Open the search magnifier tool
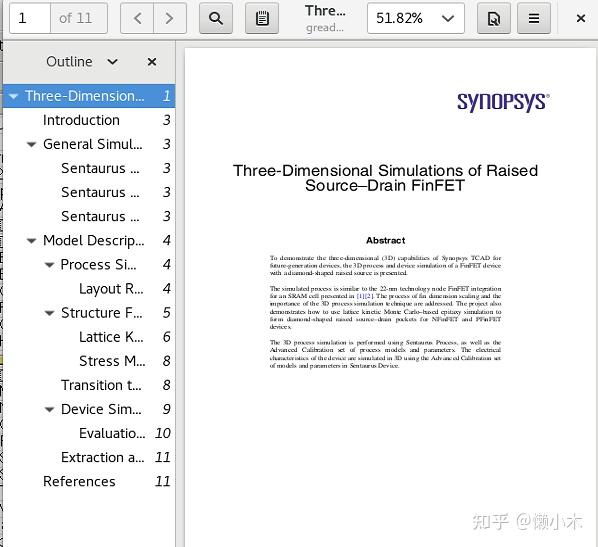The image size is (598, 547). tap(216, 18)
